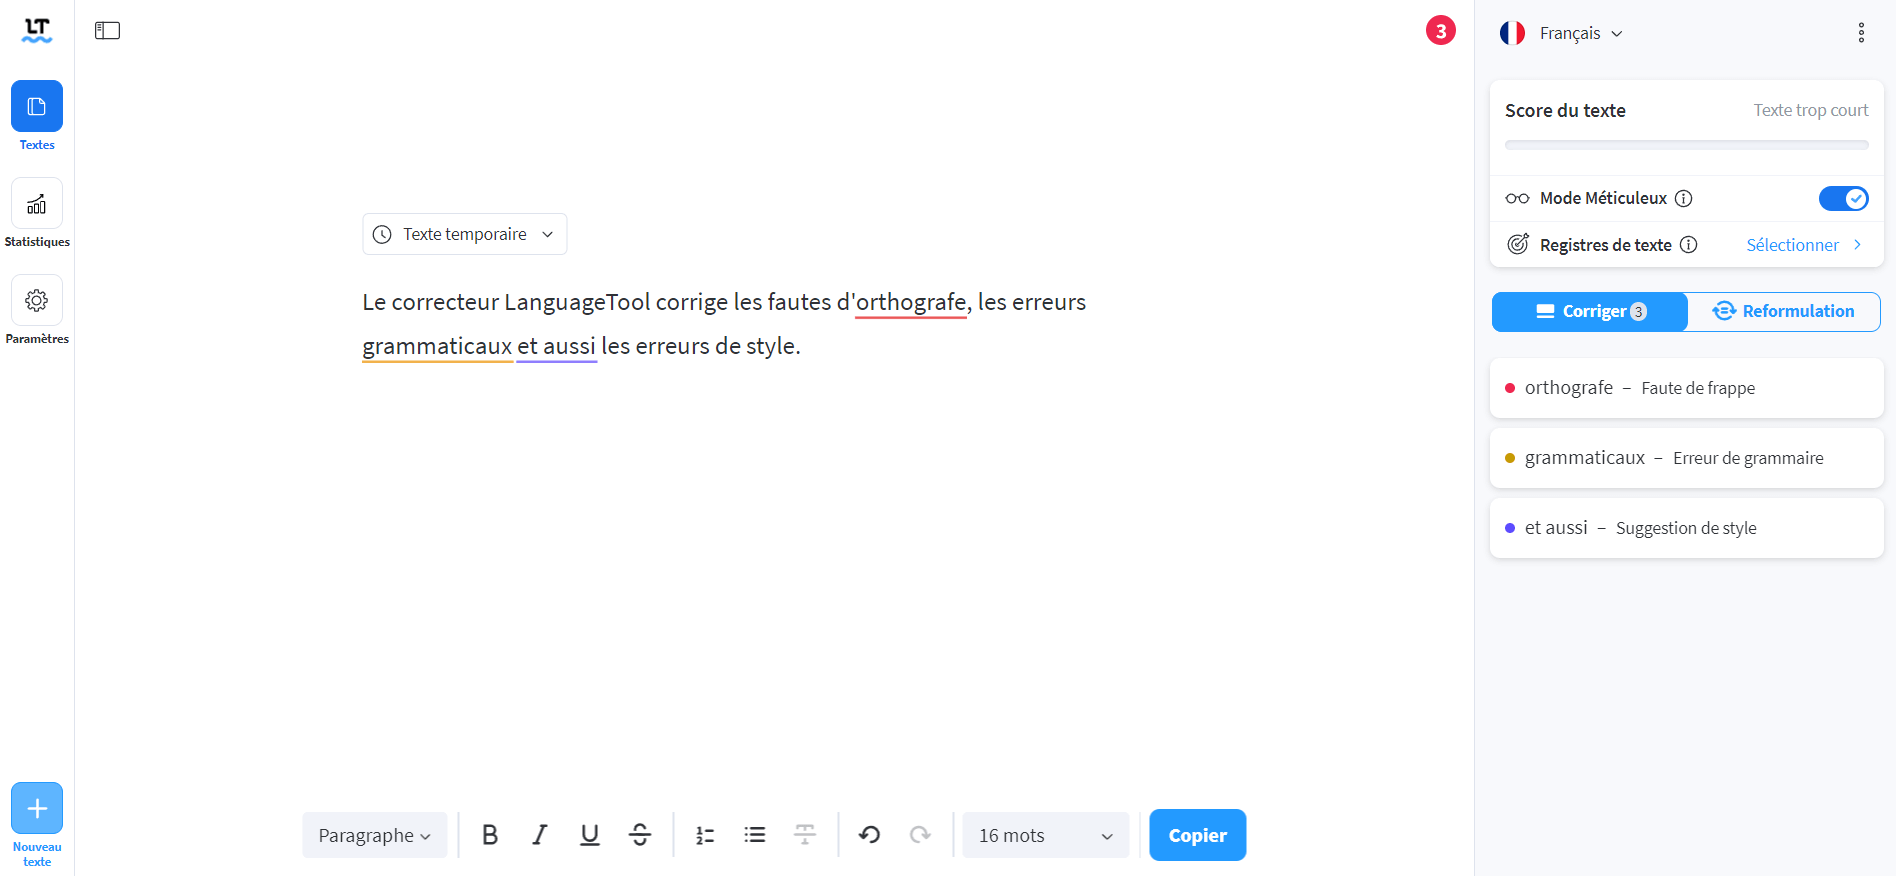
Task: Redo the last change
Action: click(x=920, y=835)
